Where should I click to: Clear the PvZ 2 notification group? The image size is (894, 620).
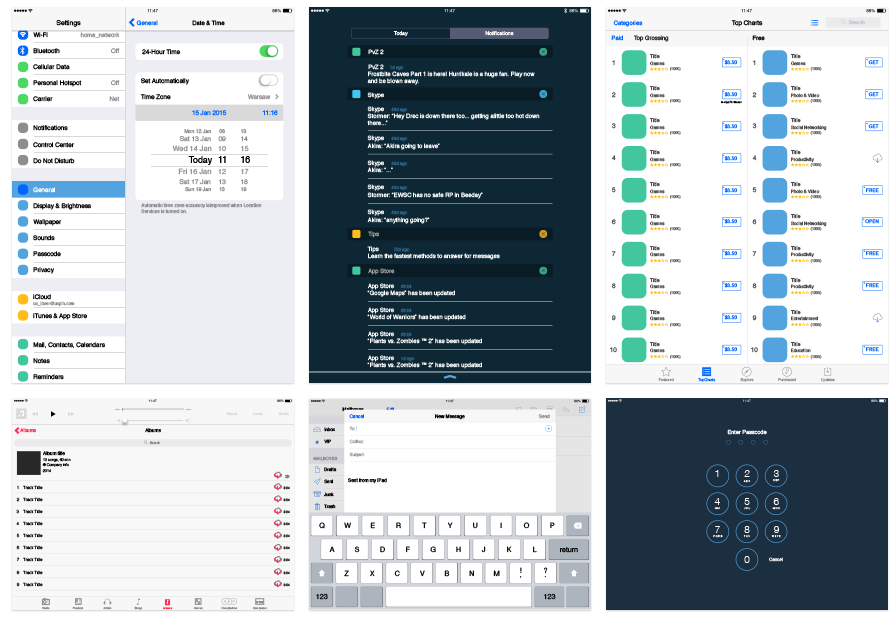click(543, 52)
